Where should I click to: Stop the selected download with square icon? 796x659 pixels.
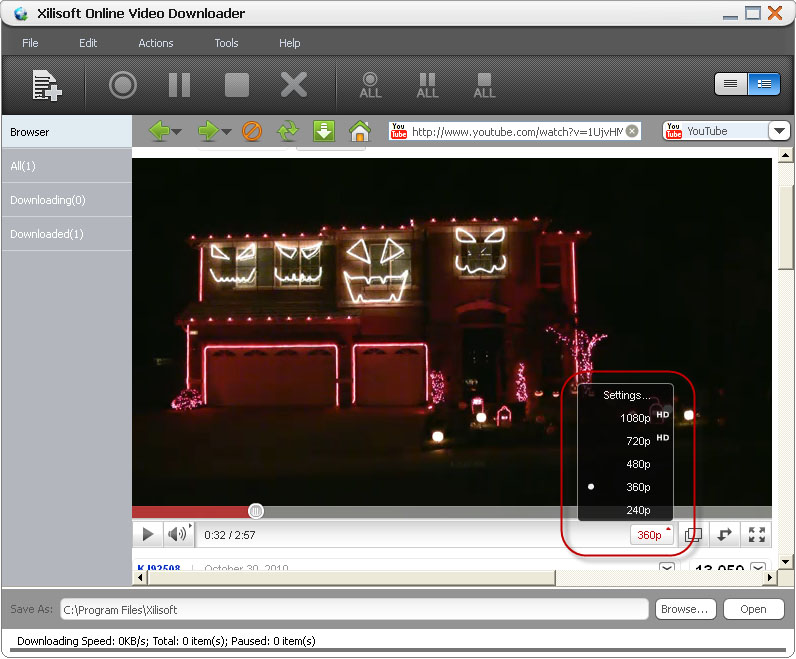coord(236,85)
